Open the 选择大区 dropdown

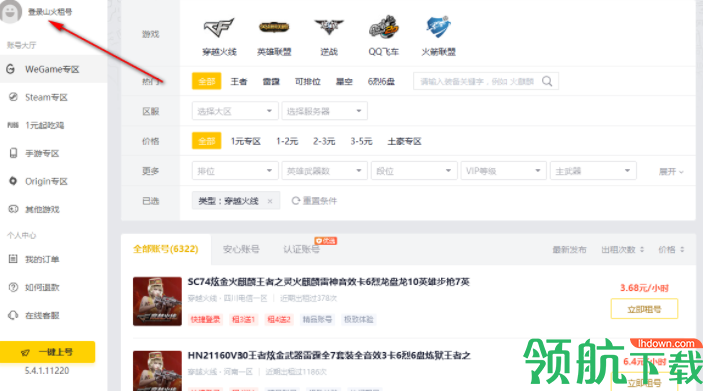point(235,111)
